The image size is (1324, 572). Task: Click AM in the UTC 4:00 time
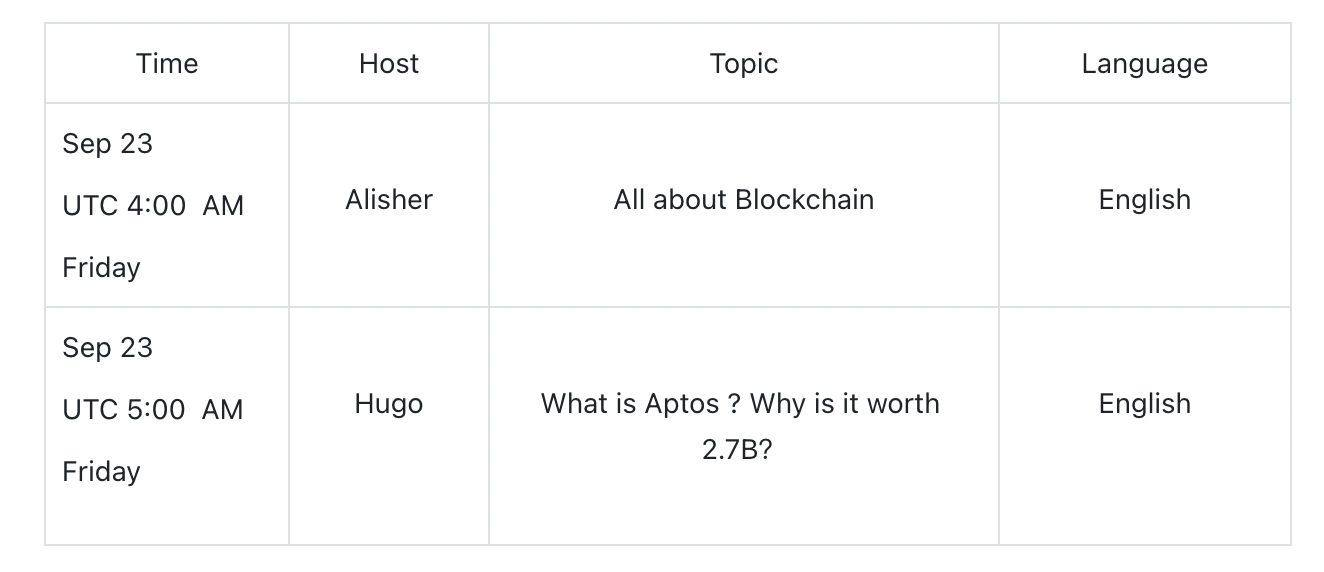pos(223,206)
